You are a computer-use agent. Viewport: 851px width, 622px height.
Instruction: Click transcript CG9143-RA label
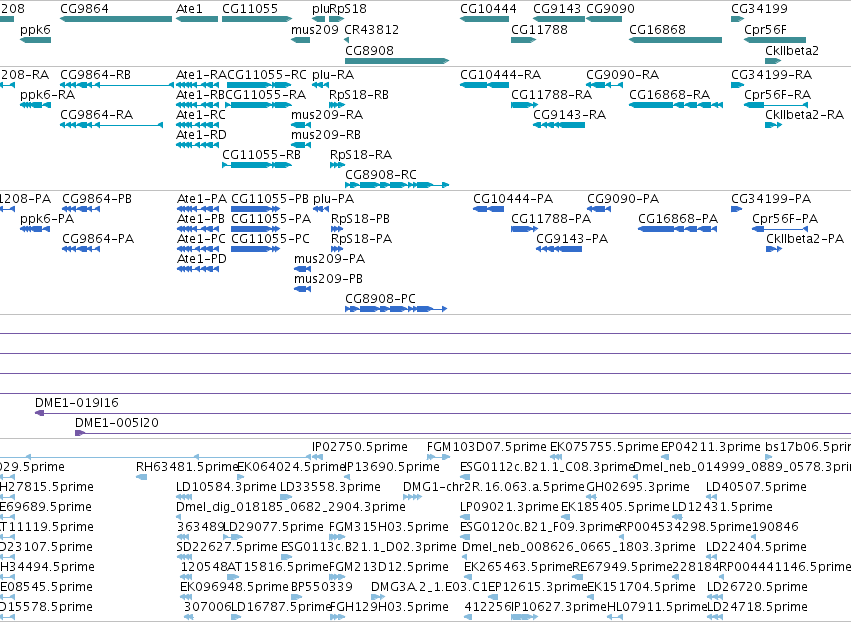click(570, 115)
